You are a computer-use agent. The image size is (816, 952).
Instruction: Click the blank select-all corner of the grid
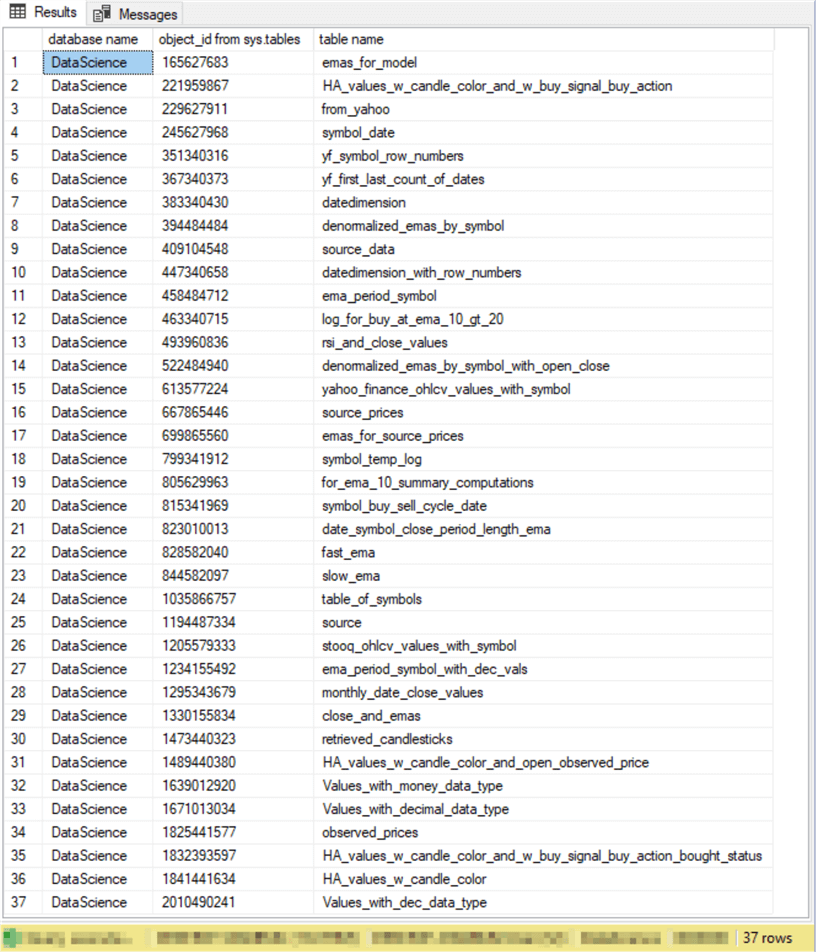click(22, 39)
